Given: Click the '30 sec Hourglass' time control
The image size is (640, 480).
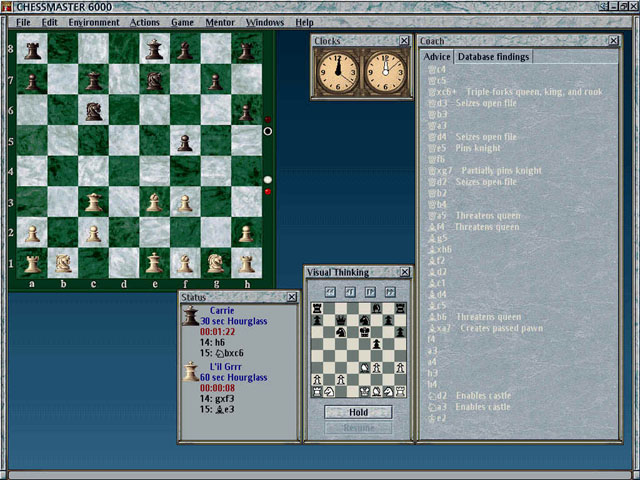Looking at the screenshot, I should click(x=234, y=321).
